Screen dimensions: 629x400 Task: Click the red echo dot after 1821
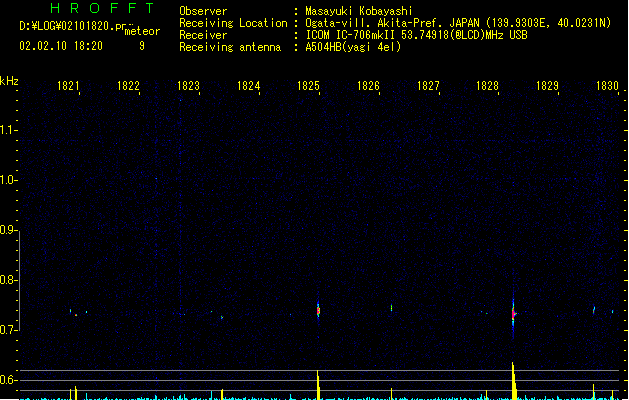(75, 315)
